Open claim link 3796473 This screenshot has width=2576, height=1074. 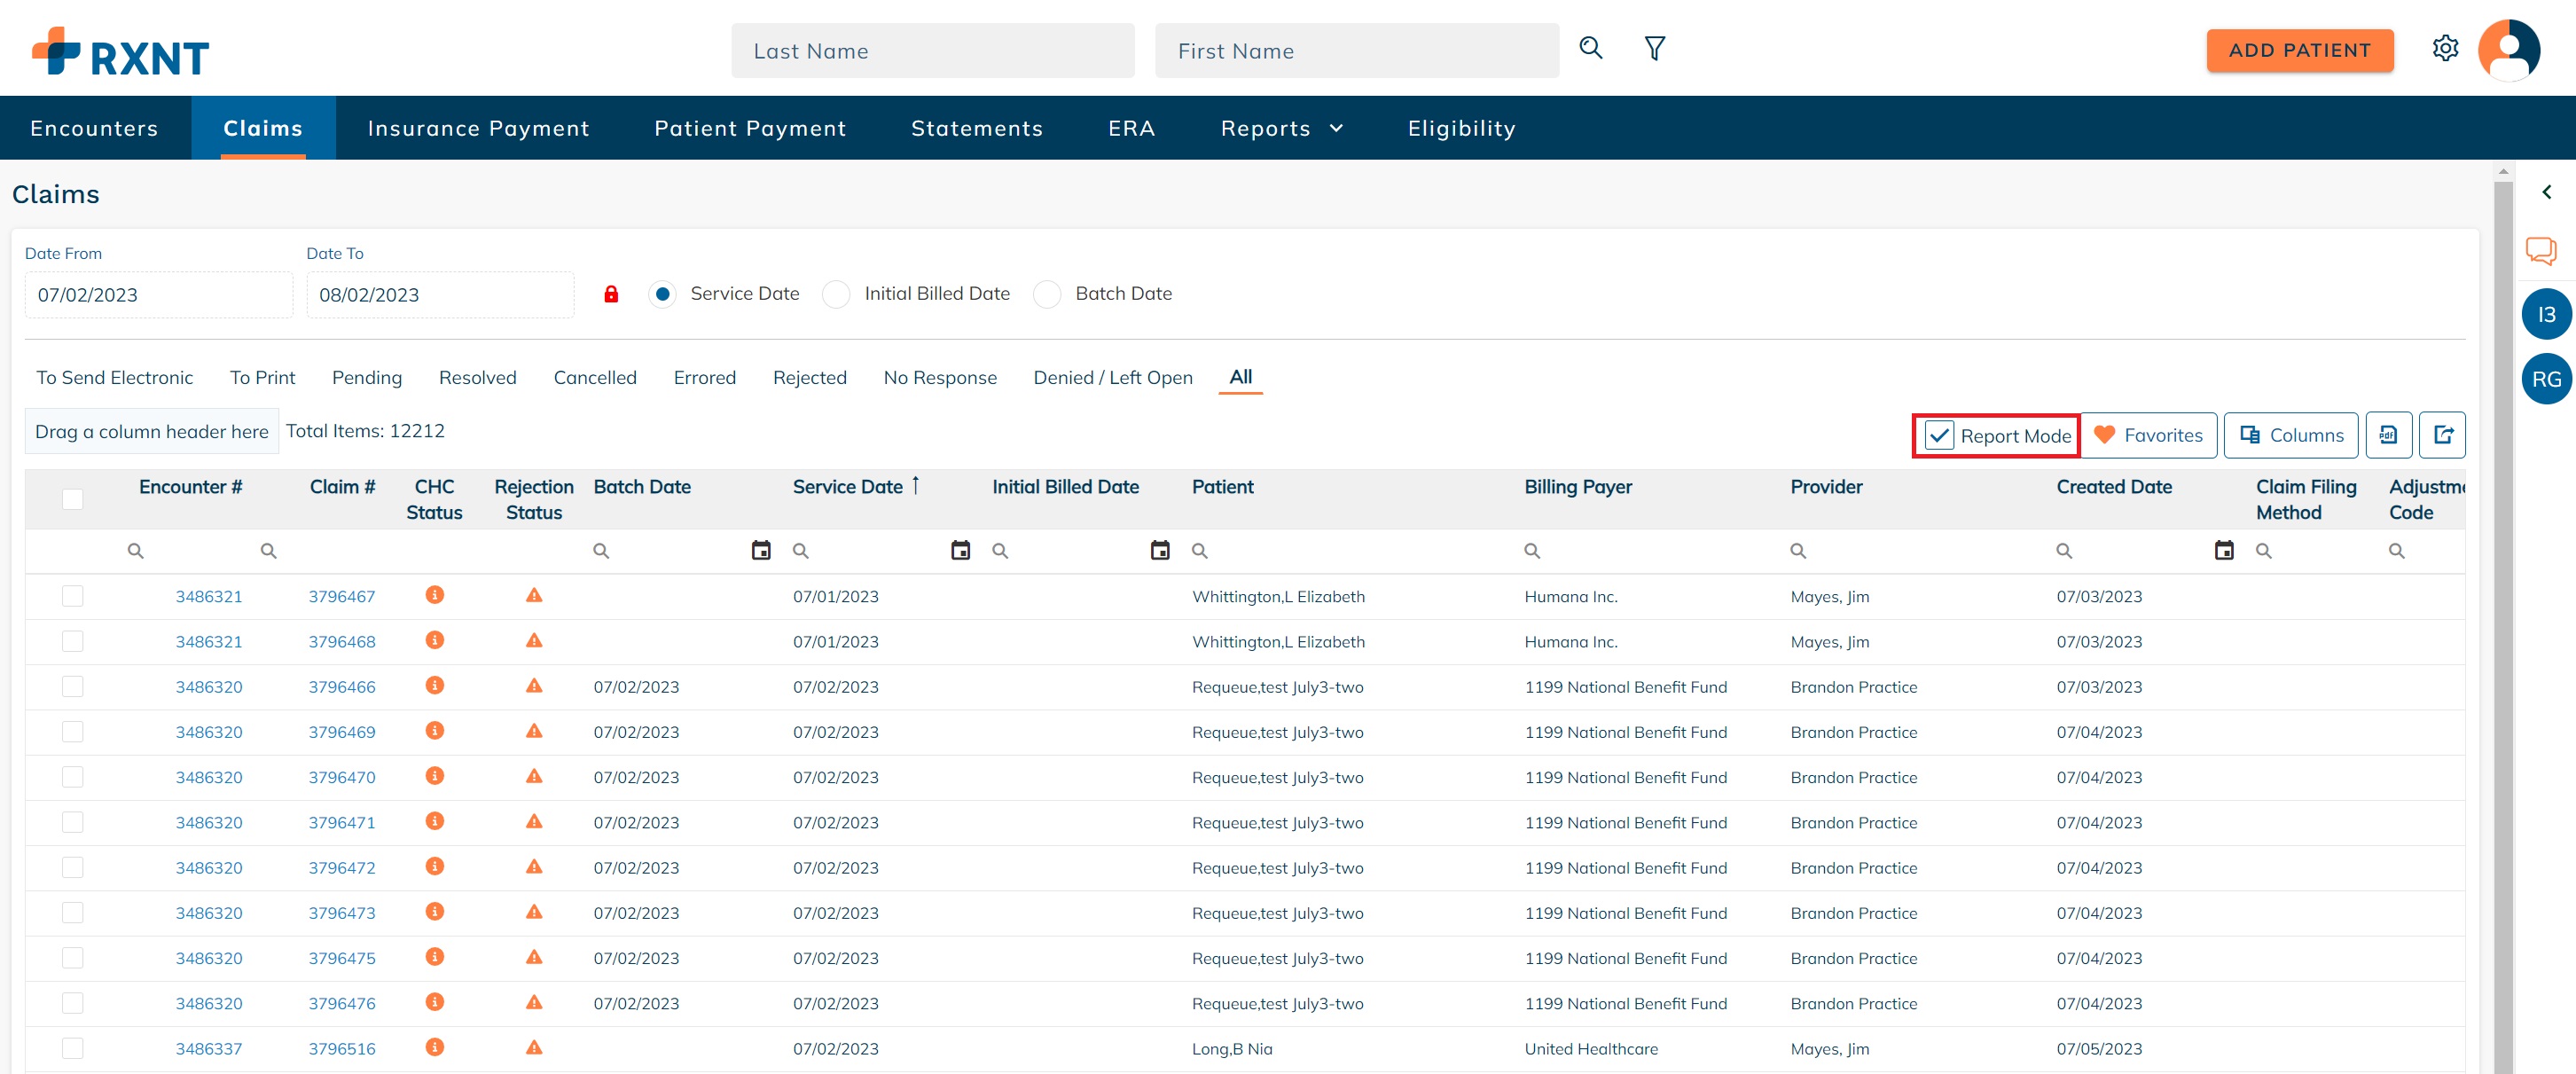tap(341, 913)
